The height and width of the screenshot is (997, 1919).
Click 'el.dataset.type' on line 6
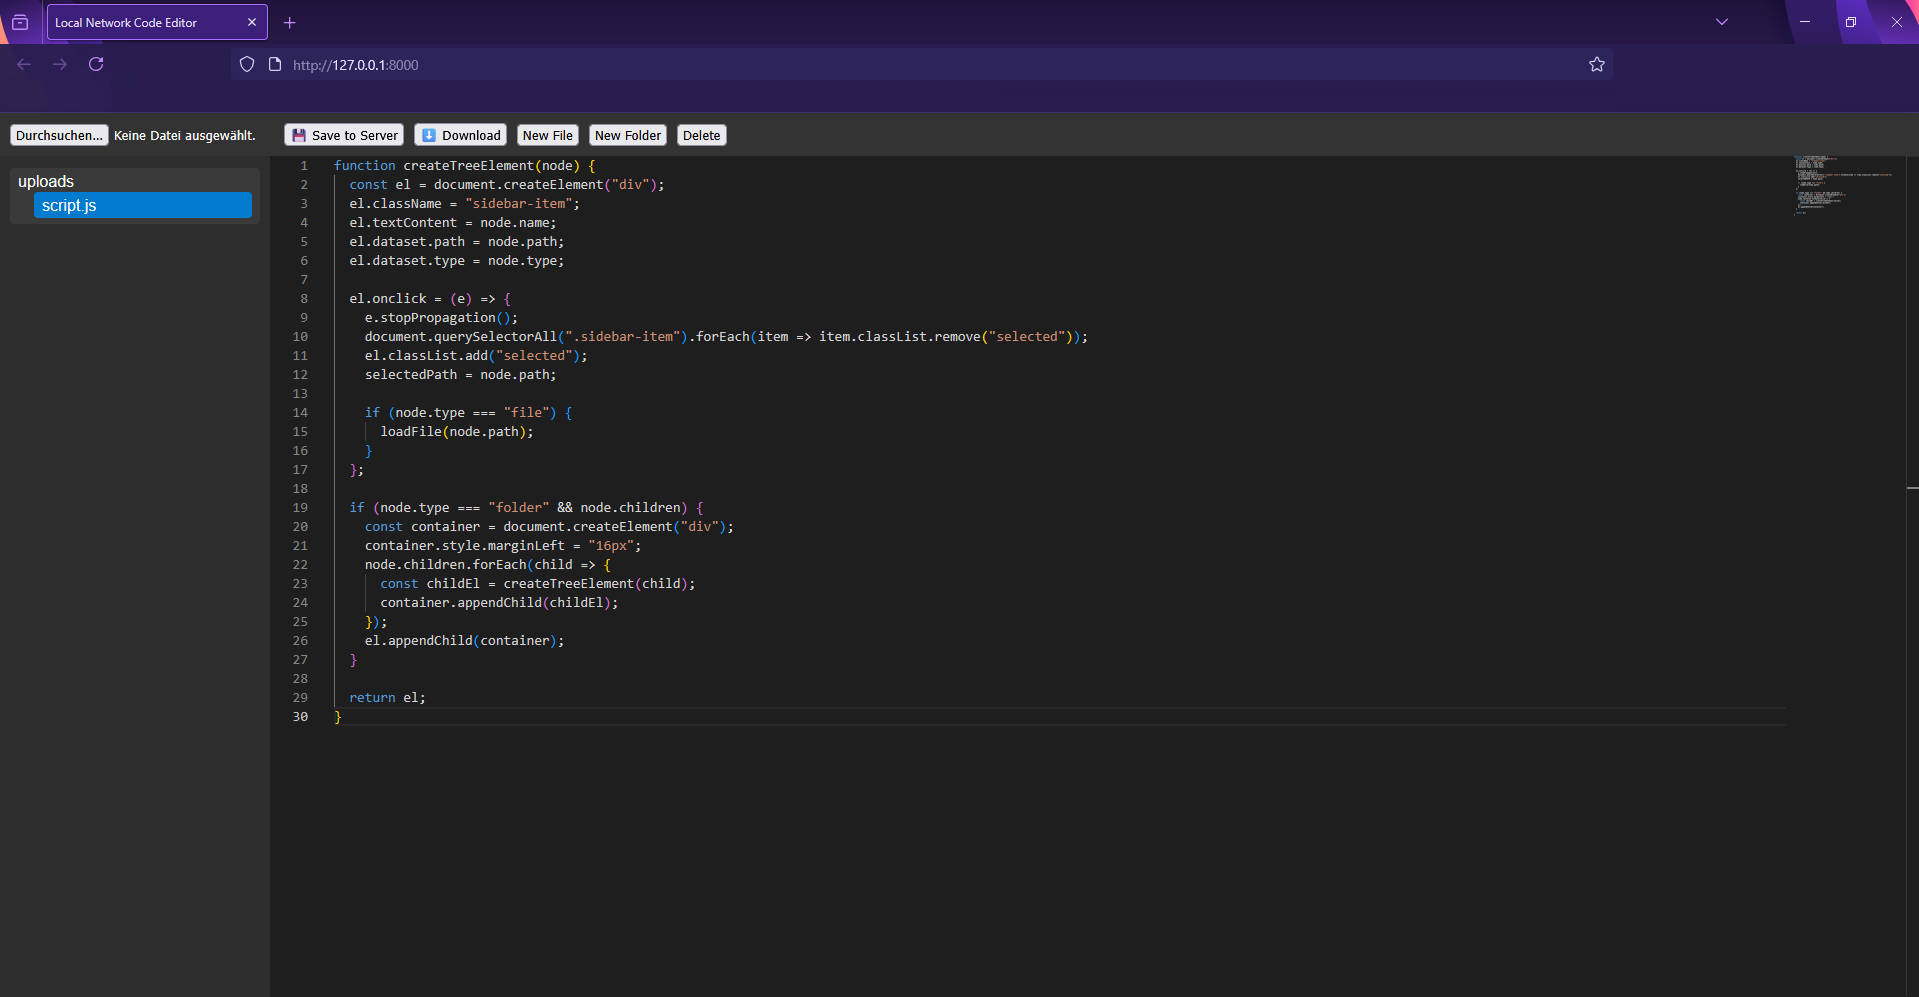click(407, 261)
